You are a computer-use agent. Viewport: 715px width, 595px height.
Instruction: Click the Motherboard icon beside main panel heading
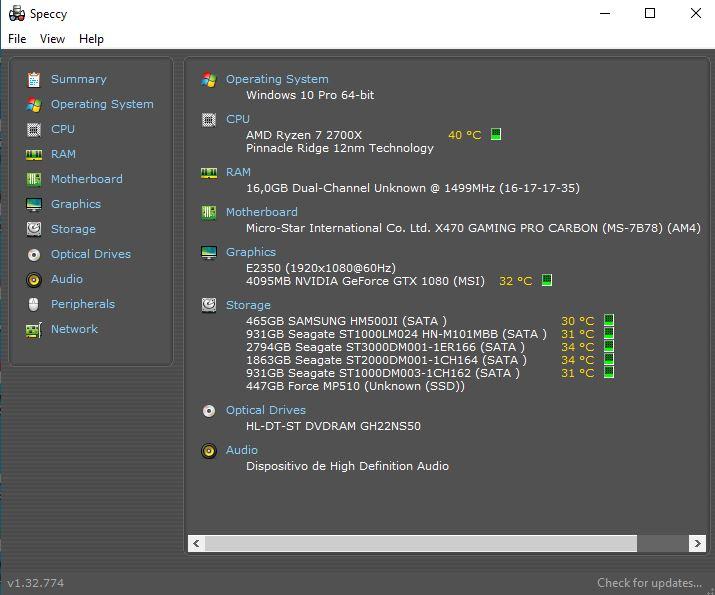(x=209, y=212)
